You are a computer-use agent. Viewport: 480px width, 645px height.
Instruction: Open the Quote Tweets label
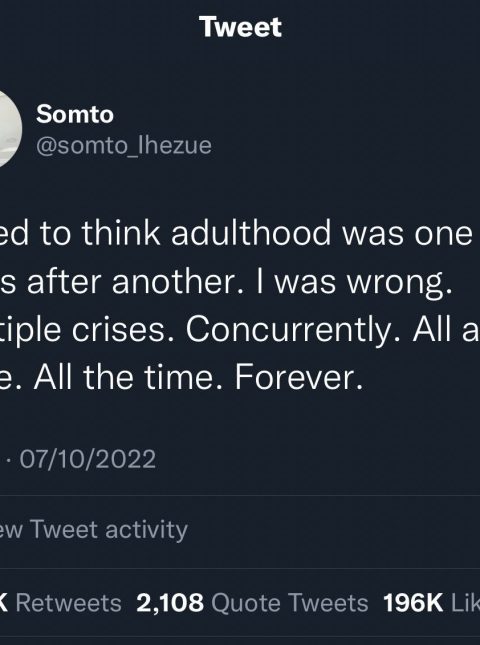pos(290,603)
